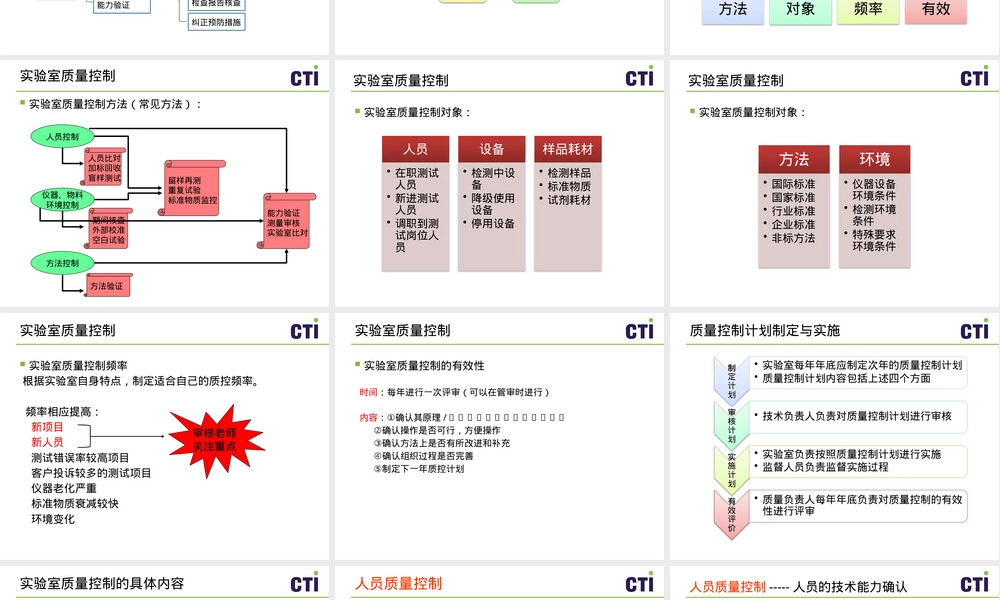
Task: Click the text 降级使用设备
Action: [493, 204]
